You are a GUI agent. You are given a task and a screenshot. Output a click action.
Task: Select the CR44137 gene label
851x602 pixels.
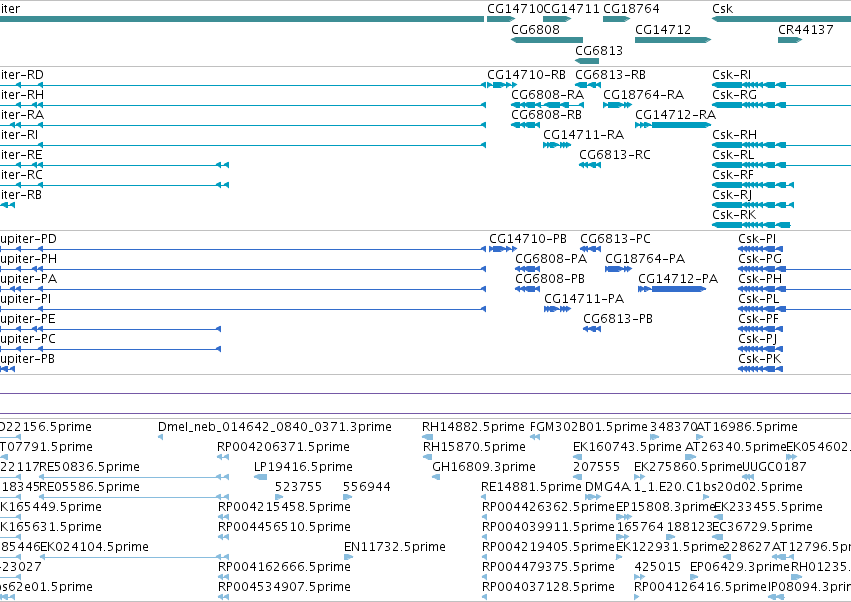pos(805,29)
